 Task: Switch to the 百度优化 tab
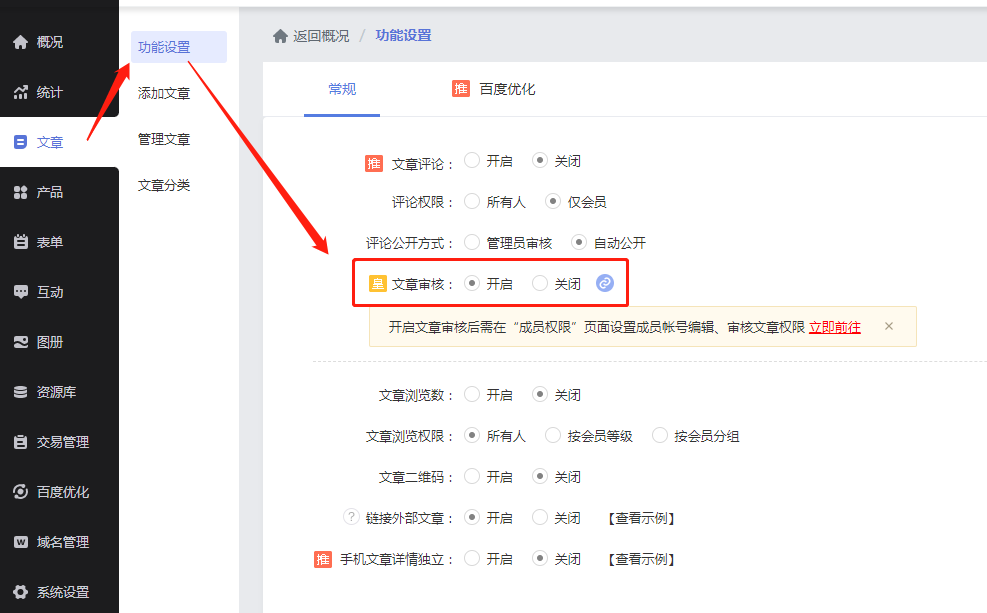[x=494, y=89]
